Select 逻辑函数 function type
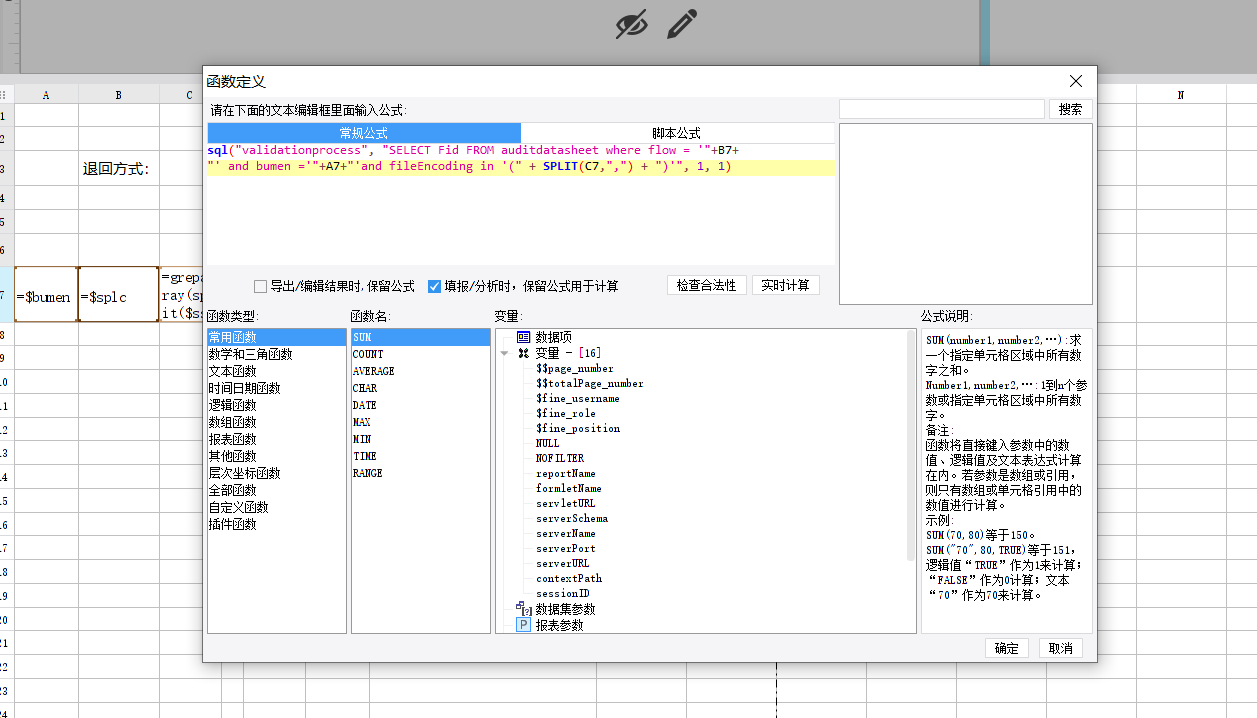The height and width of the screenshot is (718, 1257). pos(277,406)
